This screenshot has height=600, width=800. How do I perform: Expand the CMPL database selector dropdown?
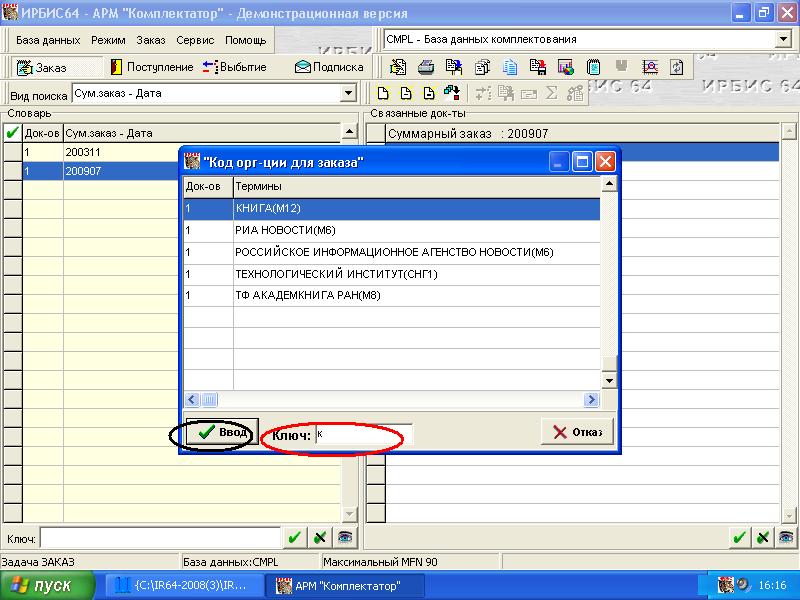point(782,40)
